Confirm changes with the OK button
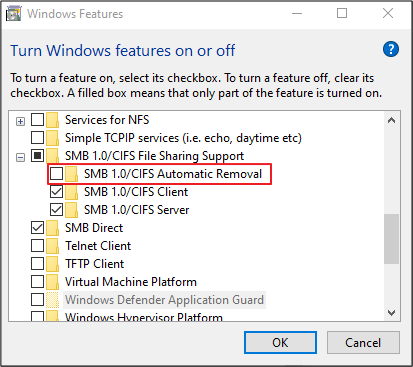 pos(280,342)
